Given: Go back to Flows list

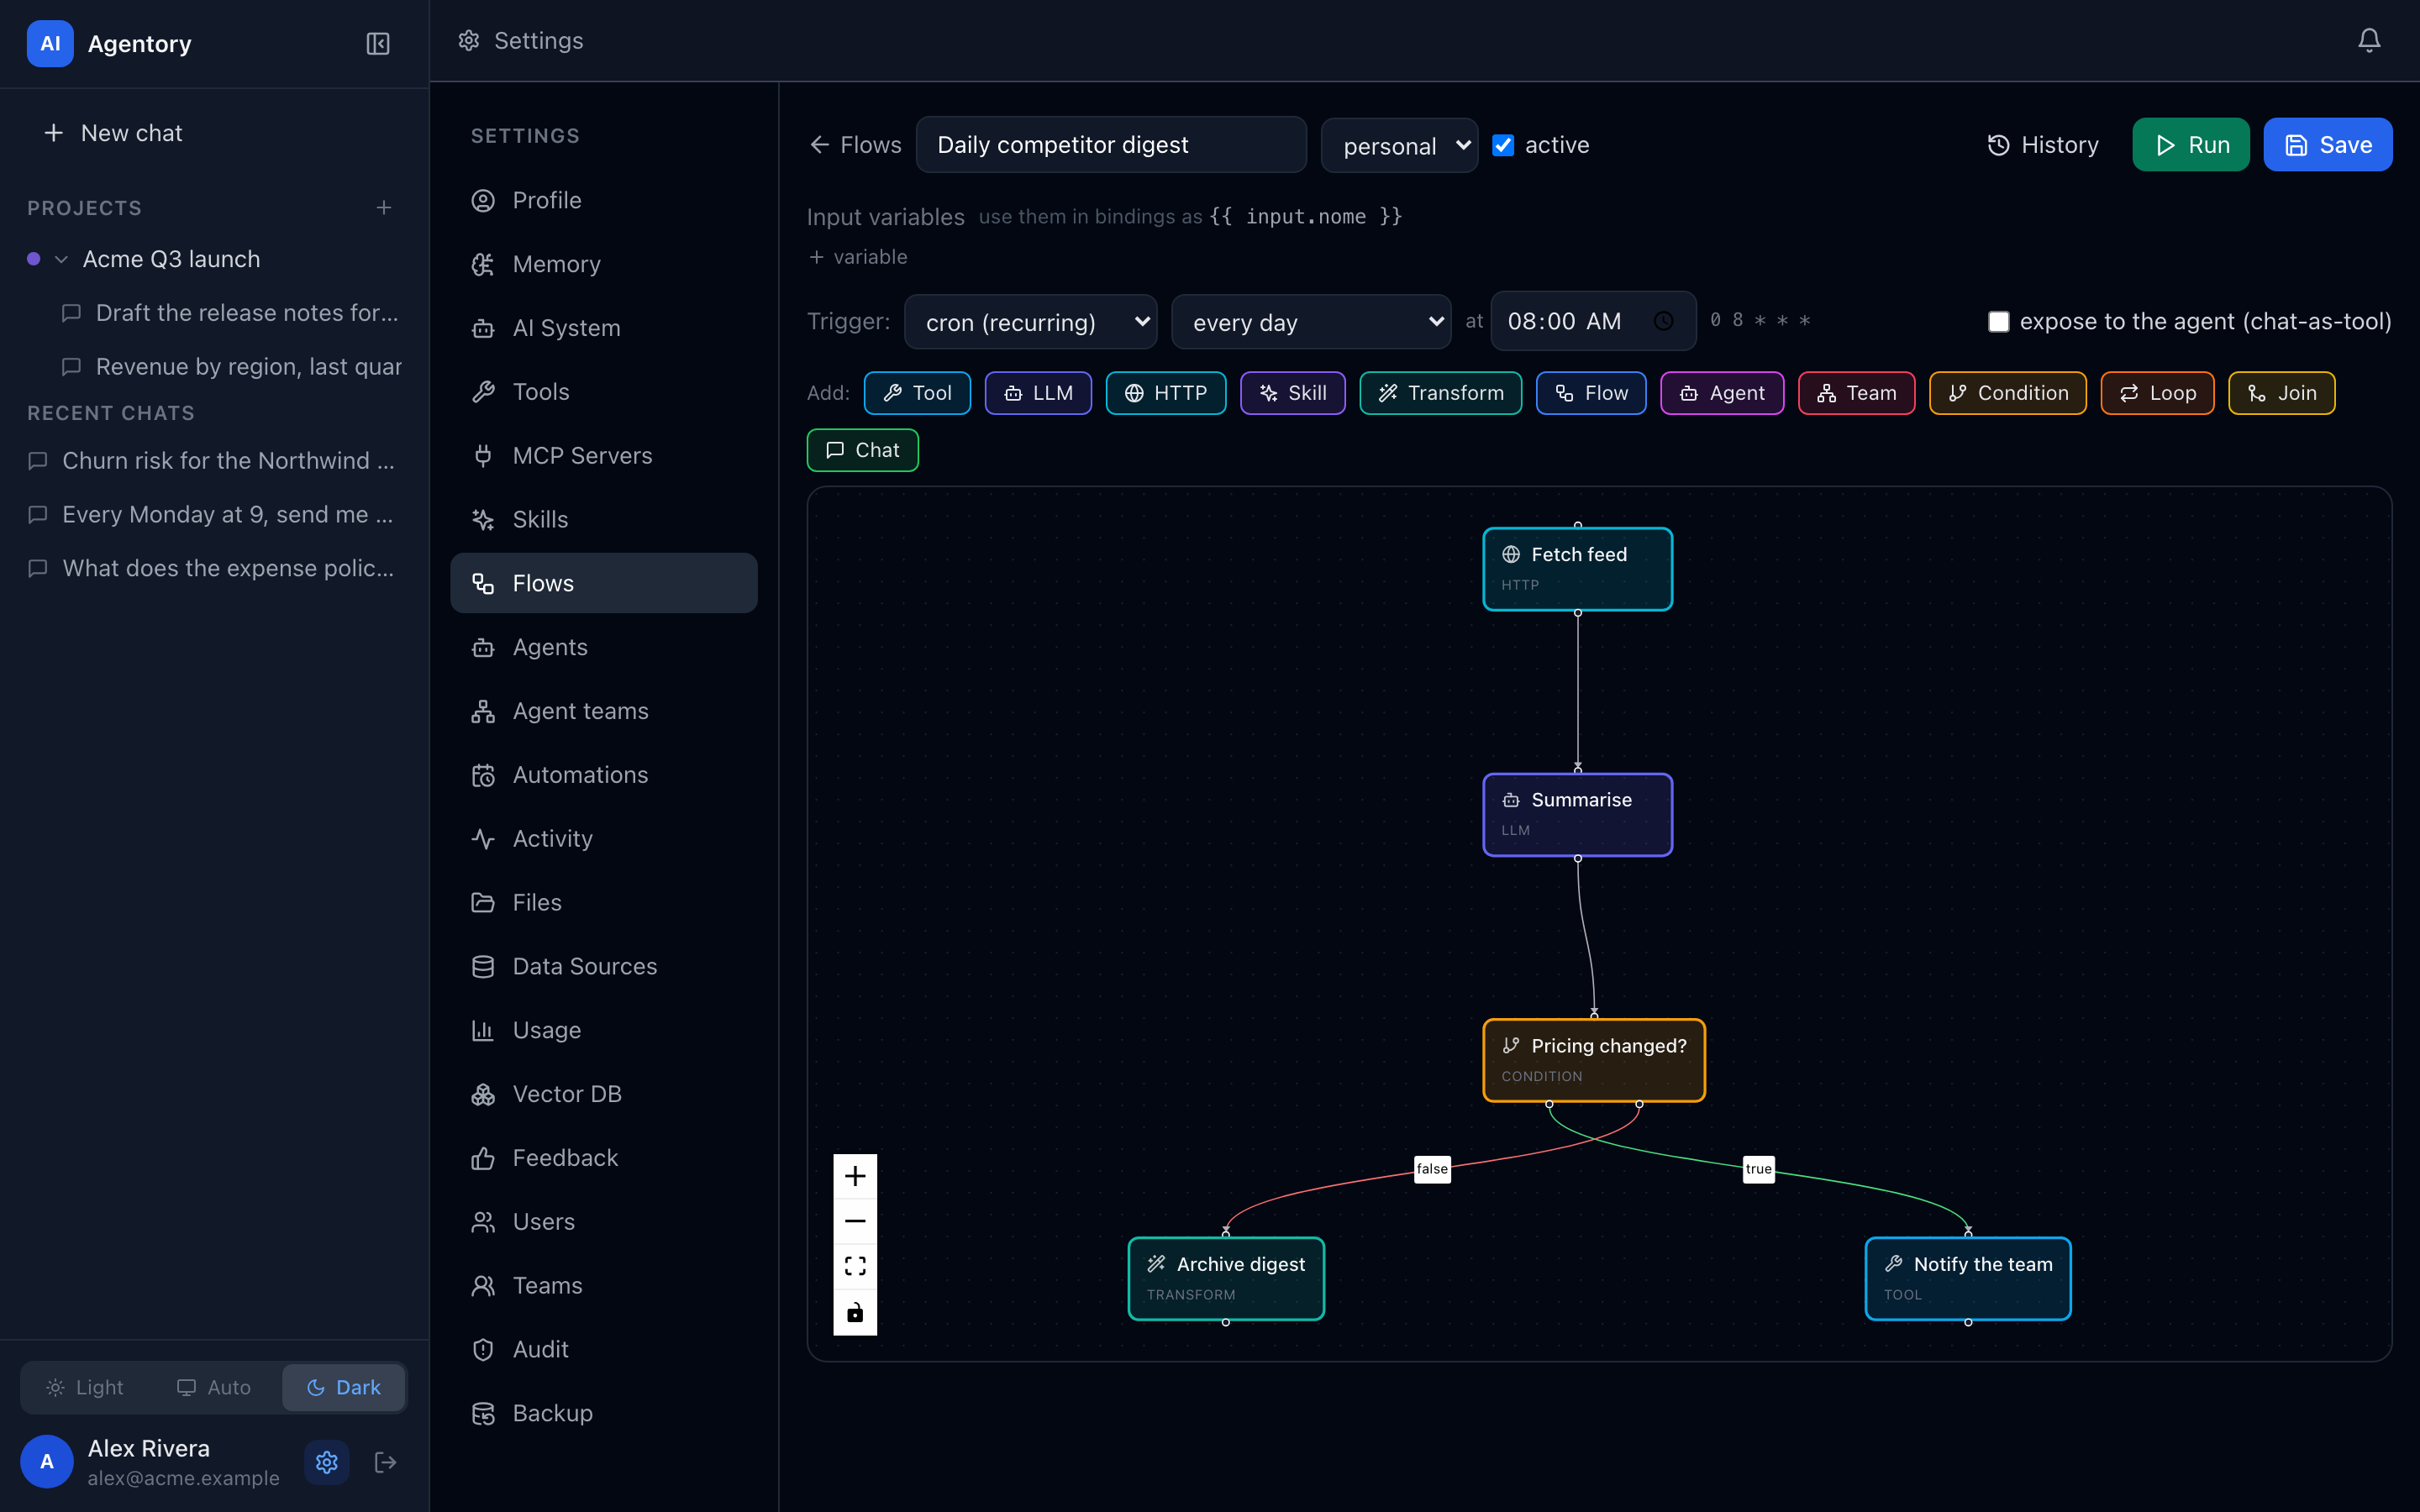Looking at the screenshot, I should click(x=855, y=145).
